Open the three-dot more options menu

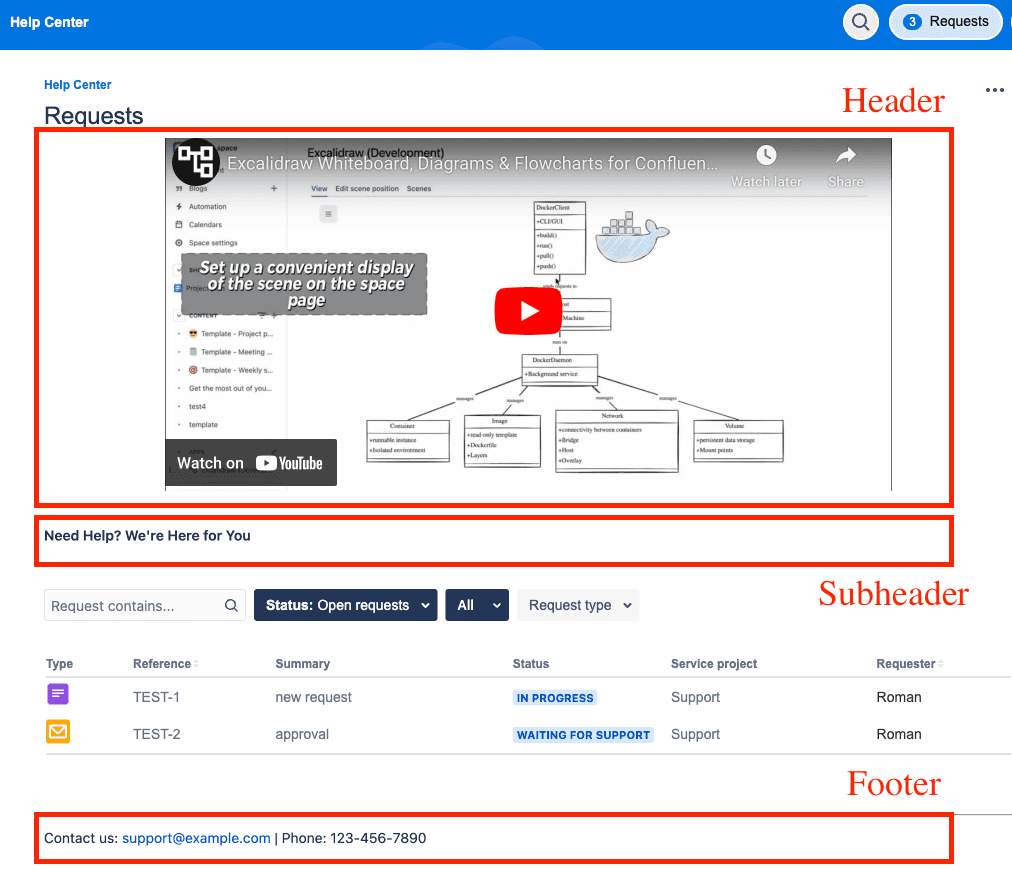tap(994, 90)
